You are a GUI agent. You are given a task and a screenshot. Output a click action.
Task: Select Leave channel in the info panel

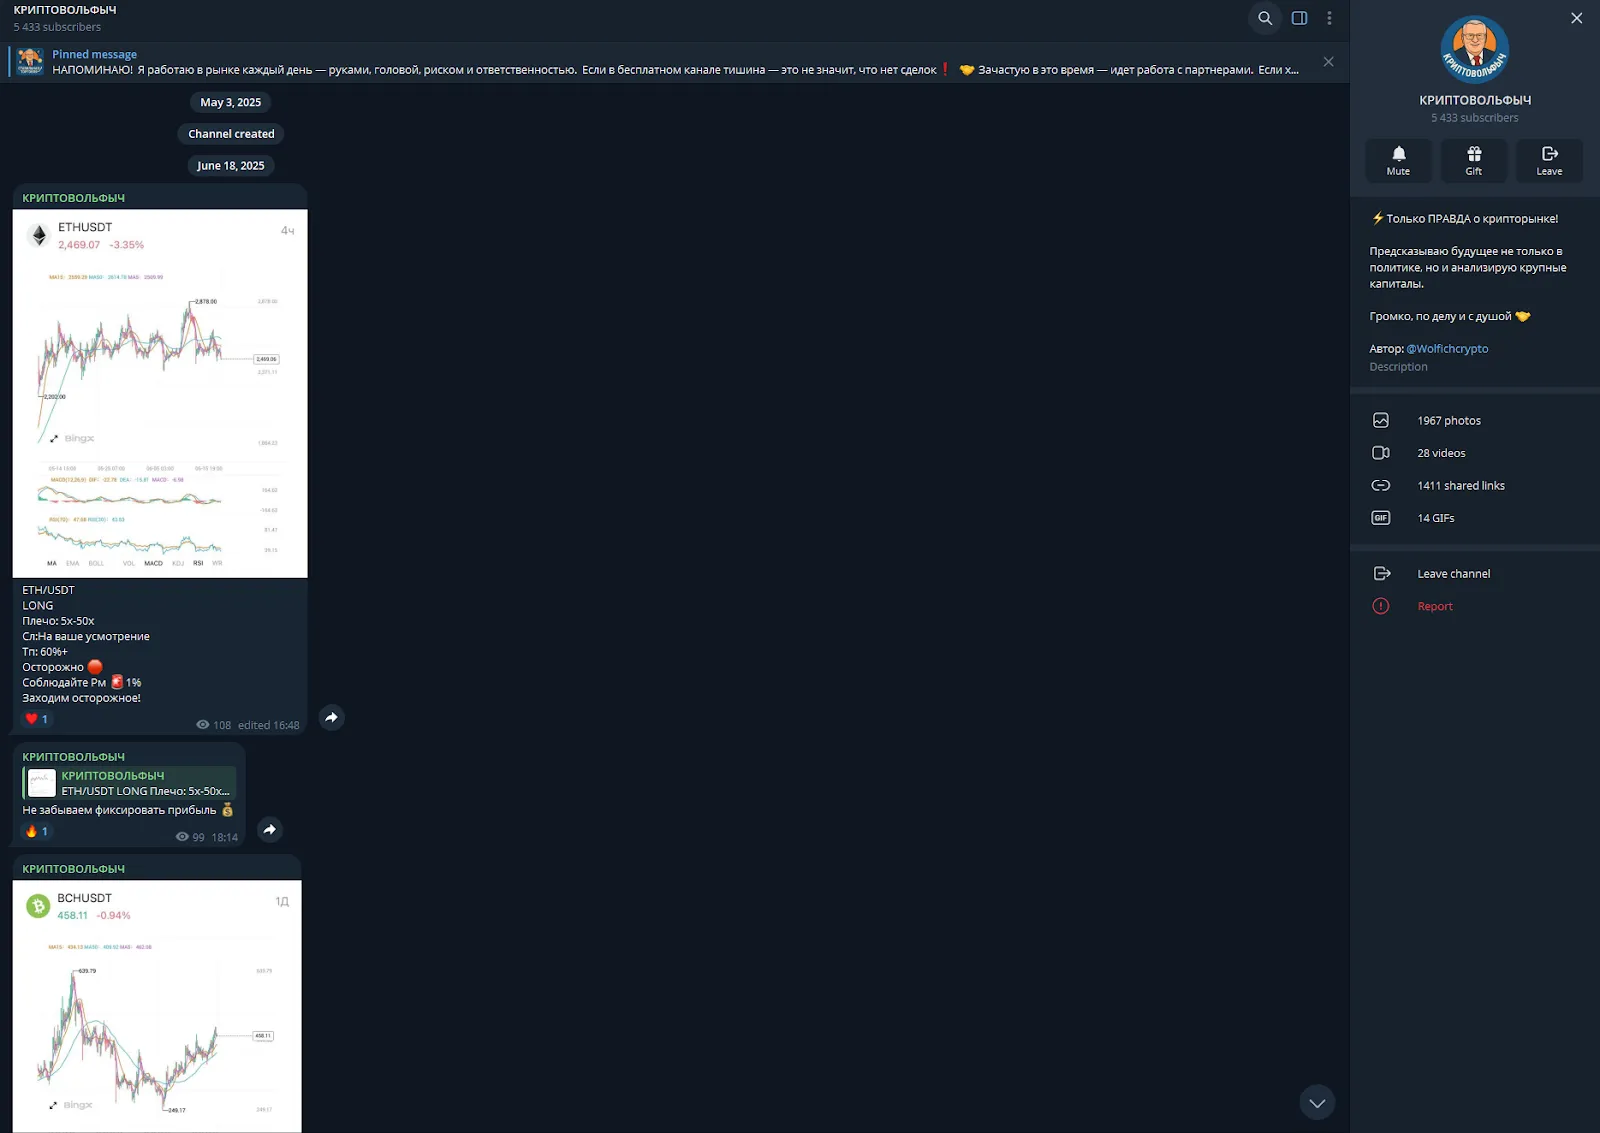point(1475,574)
